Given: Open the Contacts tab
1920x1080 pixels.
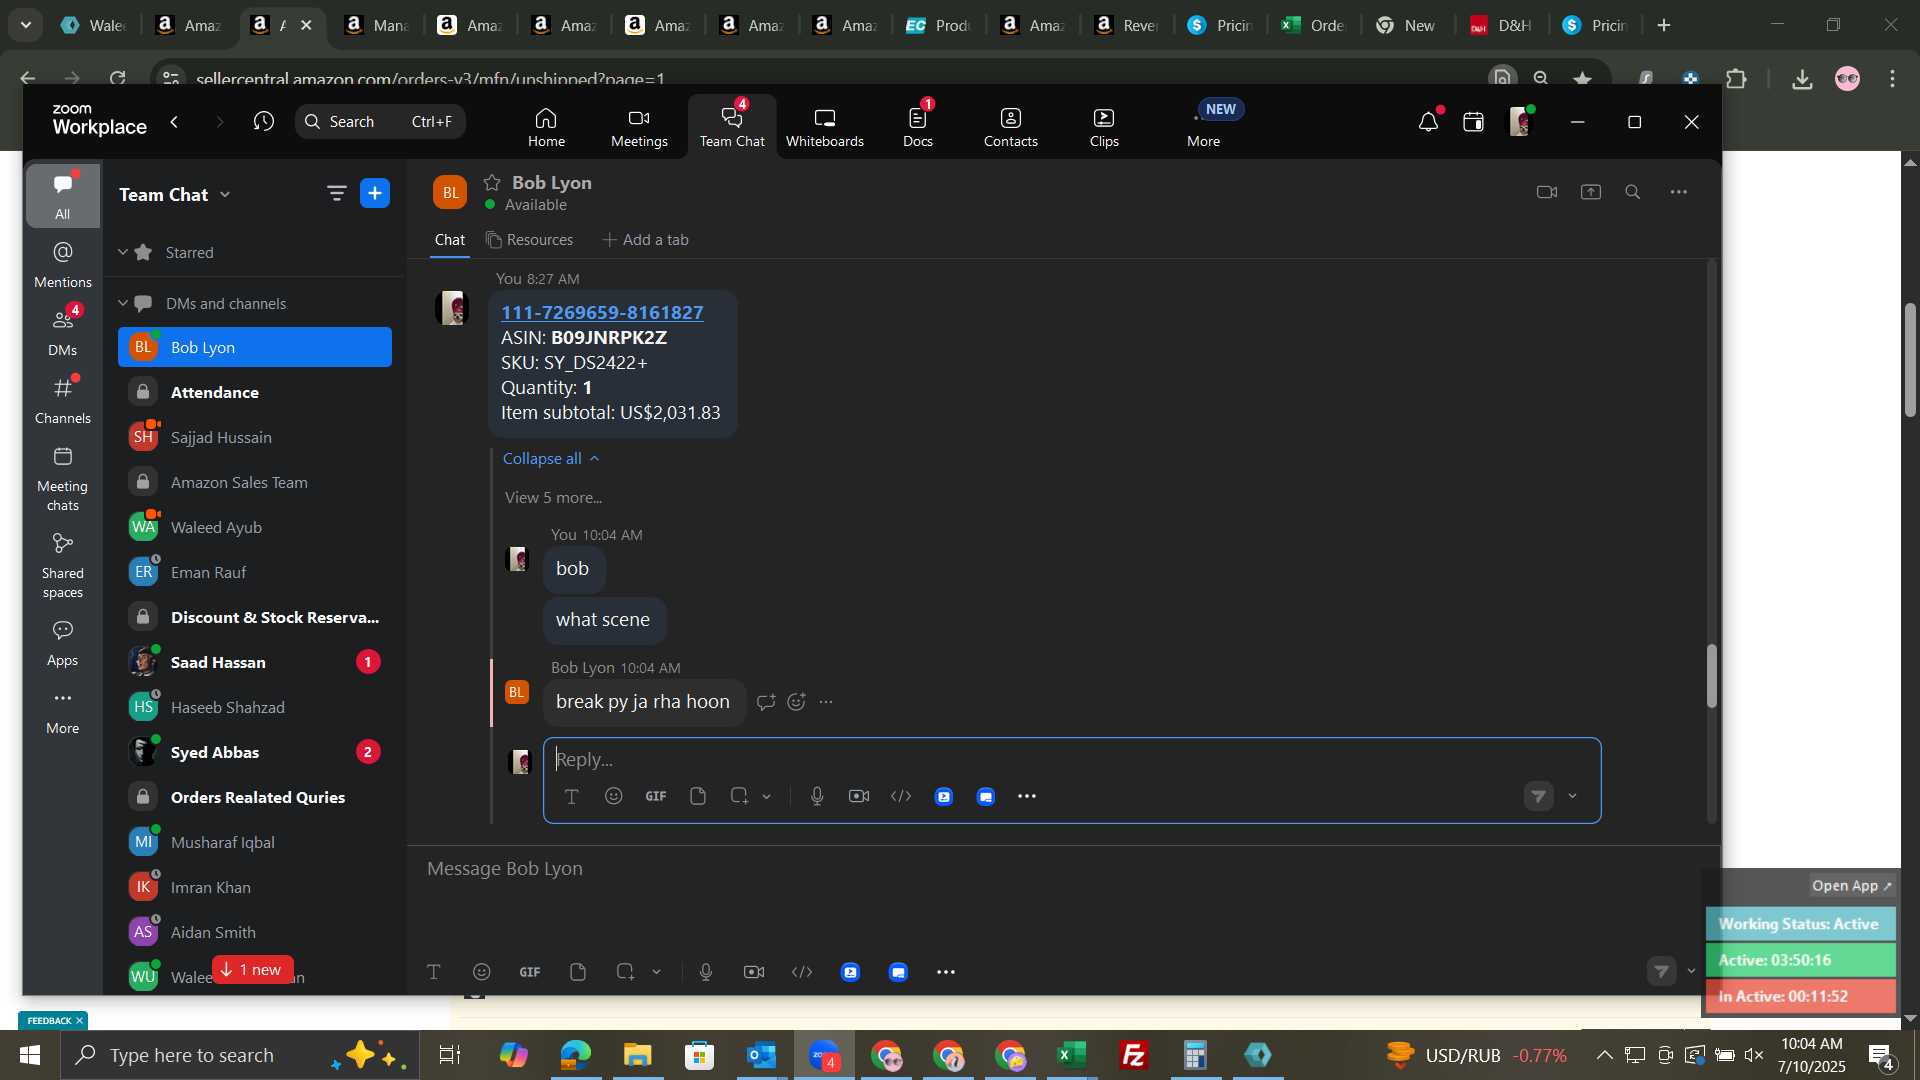Looking at the screenshot, I should click(x=1010, y=127).
